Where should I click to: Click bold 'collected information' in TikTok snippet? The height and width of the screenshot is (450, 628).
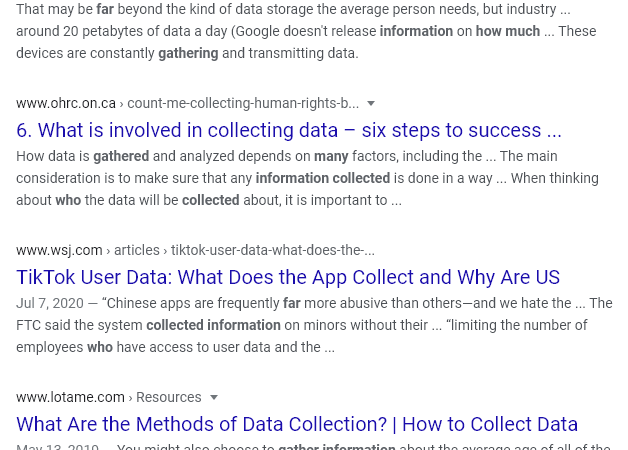213,325
